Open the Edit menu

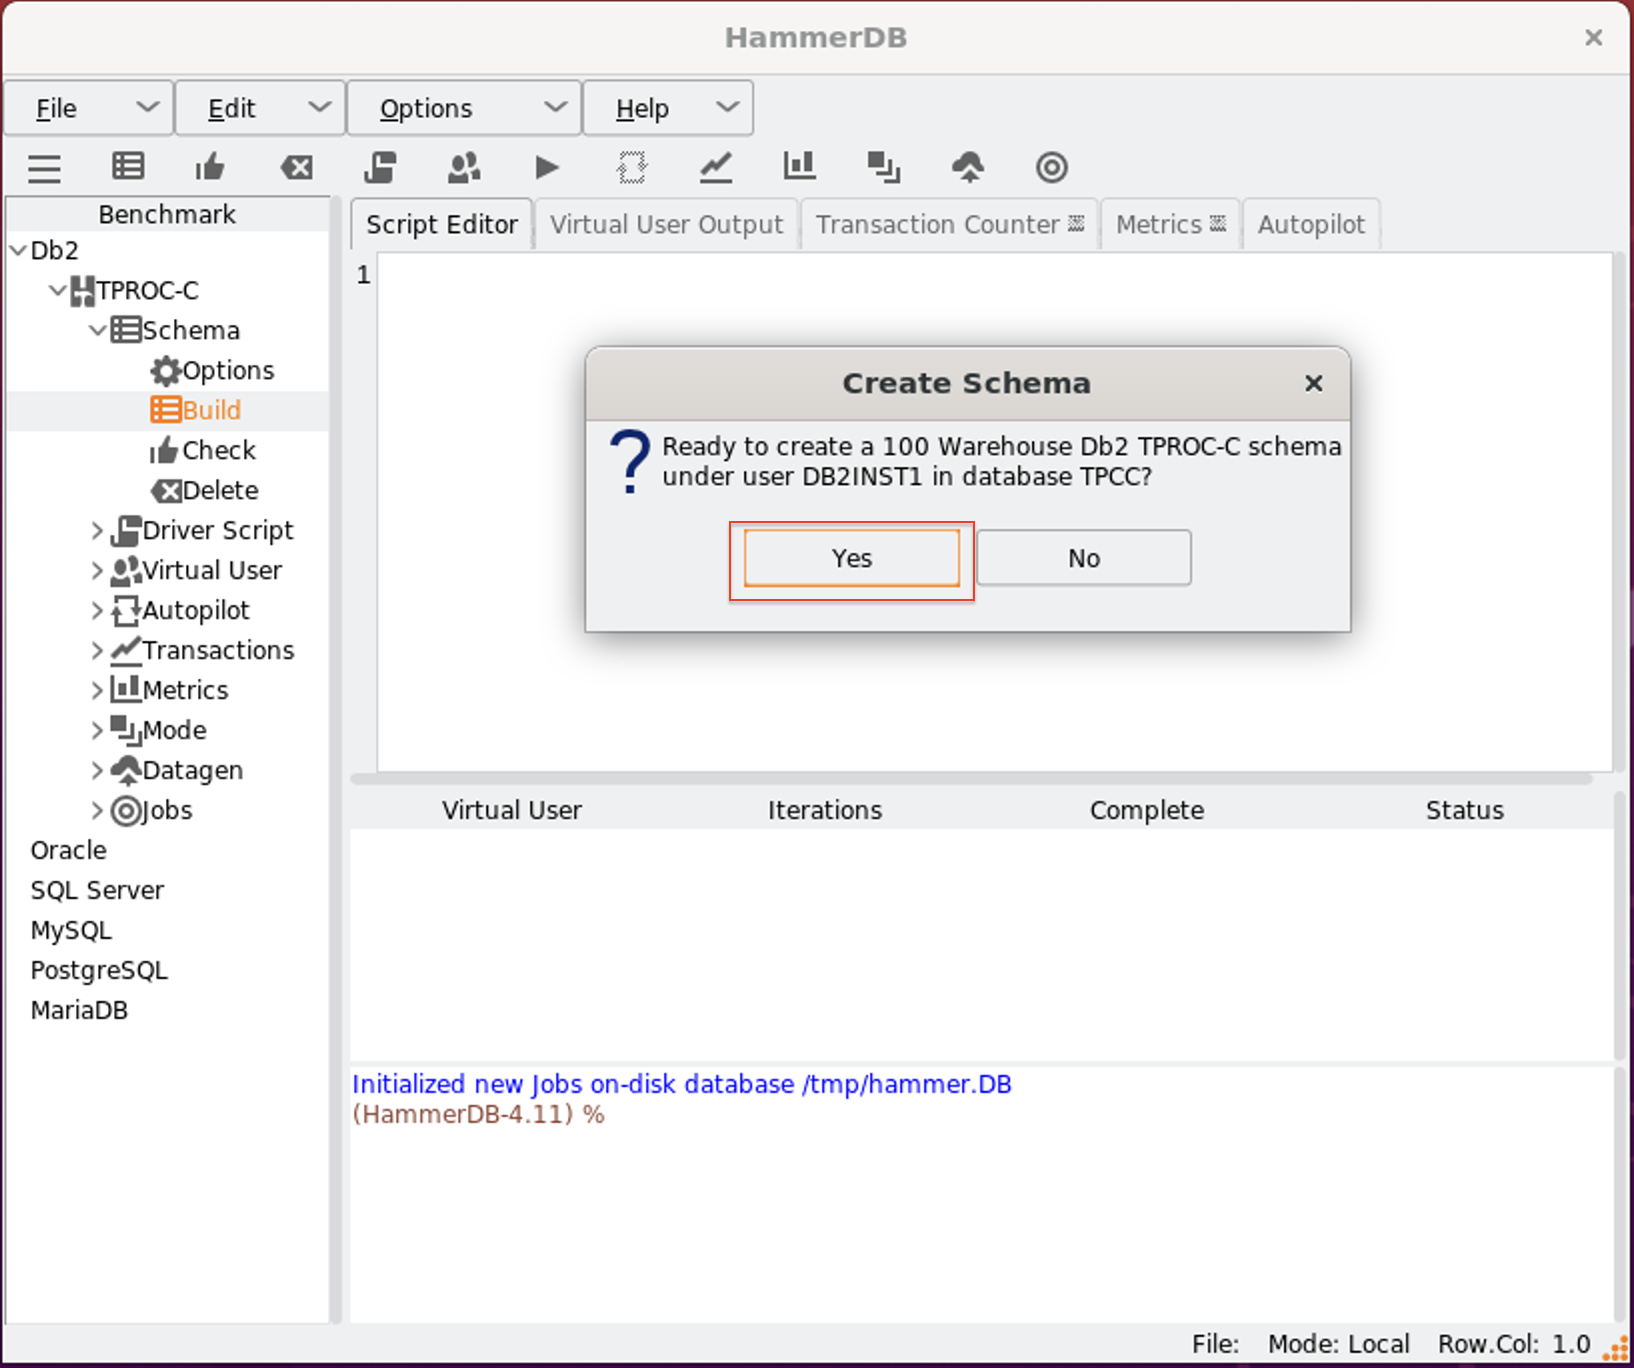pos(260,108)
